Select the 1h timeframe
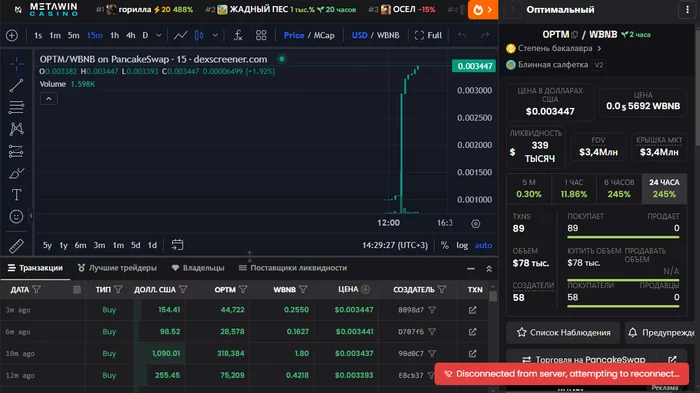The height and width of the screenshot is (393, 700). 115,35
